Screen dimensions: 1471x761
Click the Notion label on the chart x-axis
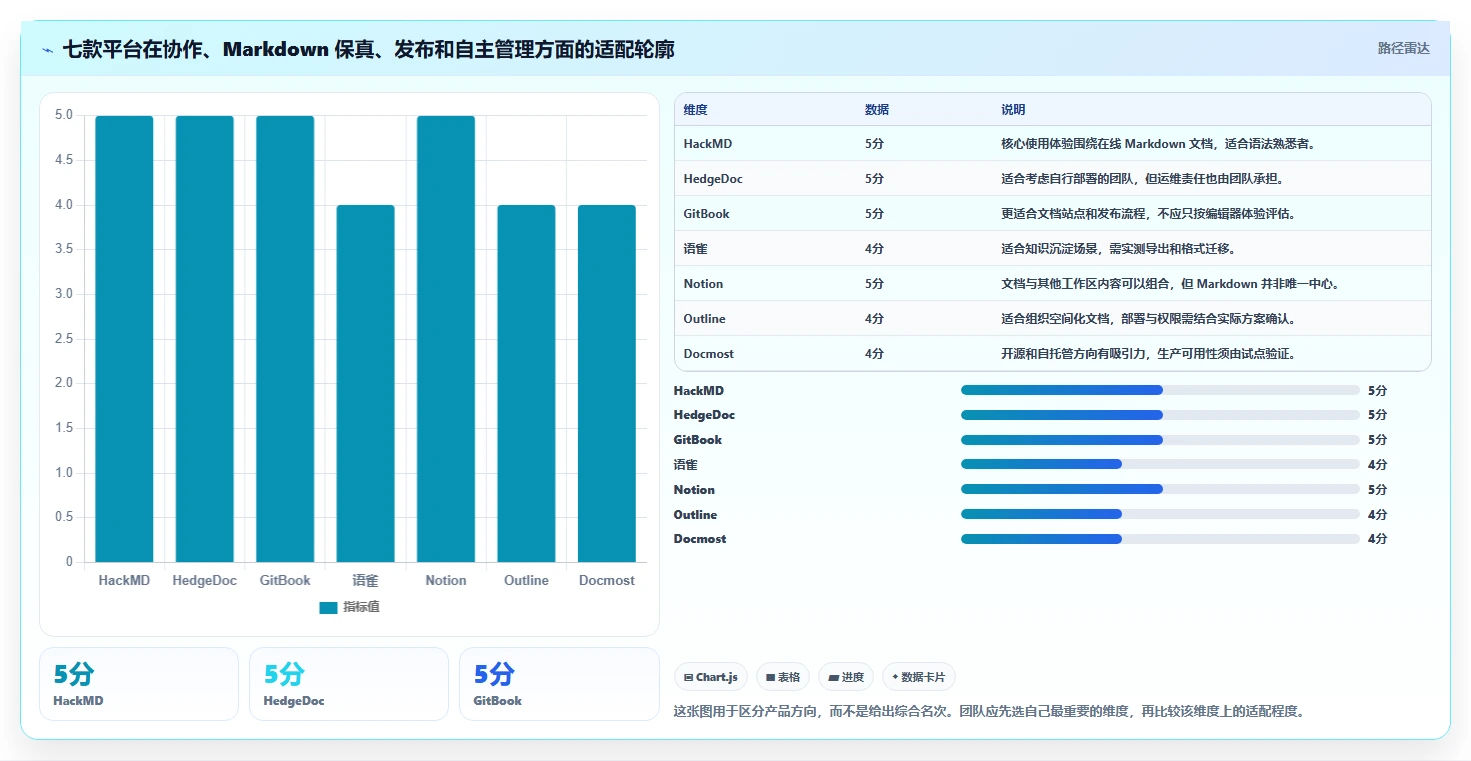point(446,580)
